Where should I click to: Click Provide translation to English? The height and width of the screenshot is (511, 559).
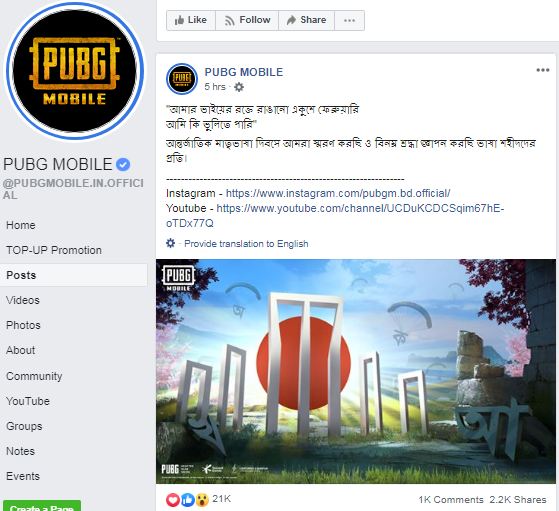click(x=246, y=244)
